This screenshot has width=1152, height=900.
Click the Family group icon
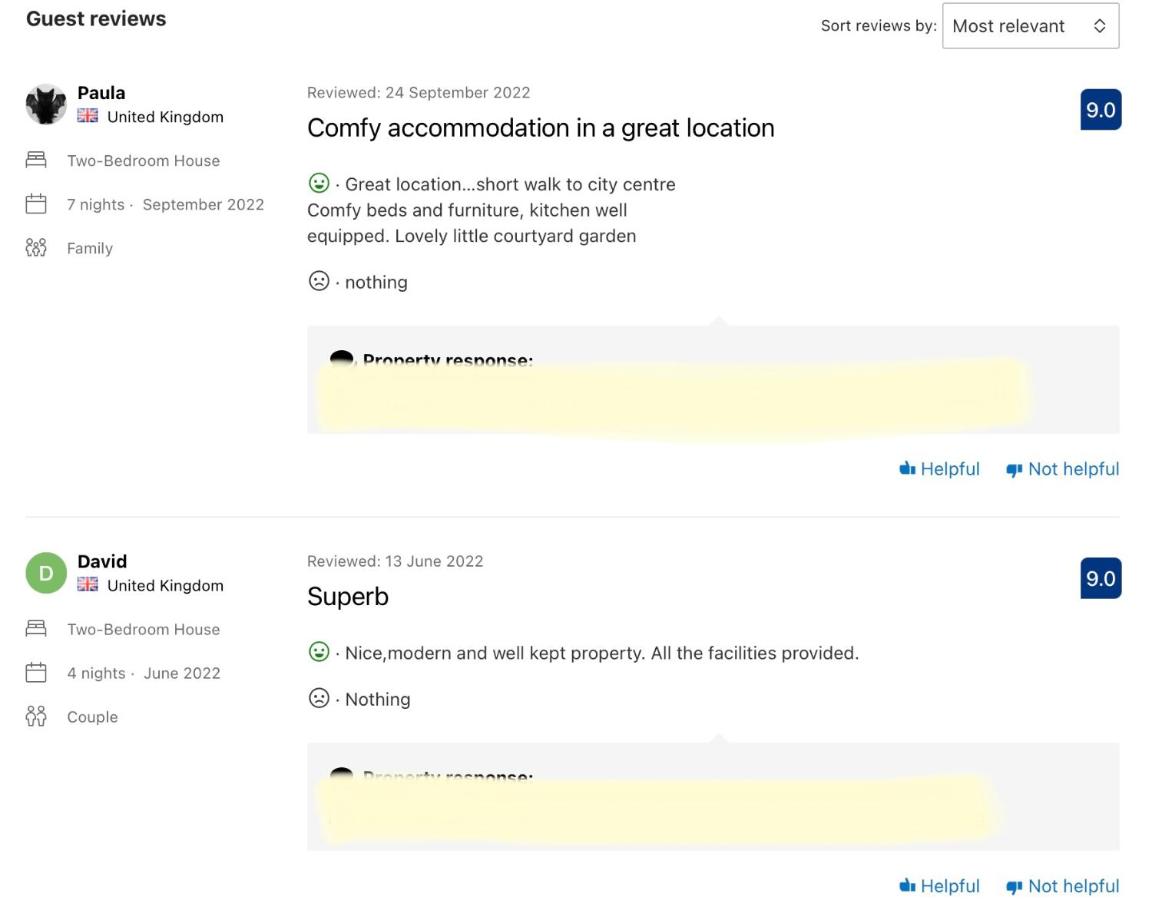point(36,248)
